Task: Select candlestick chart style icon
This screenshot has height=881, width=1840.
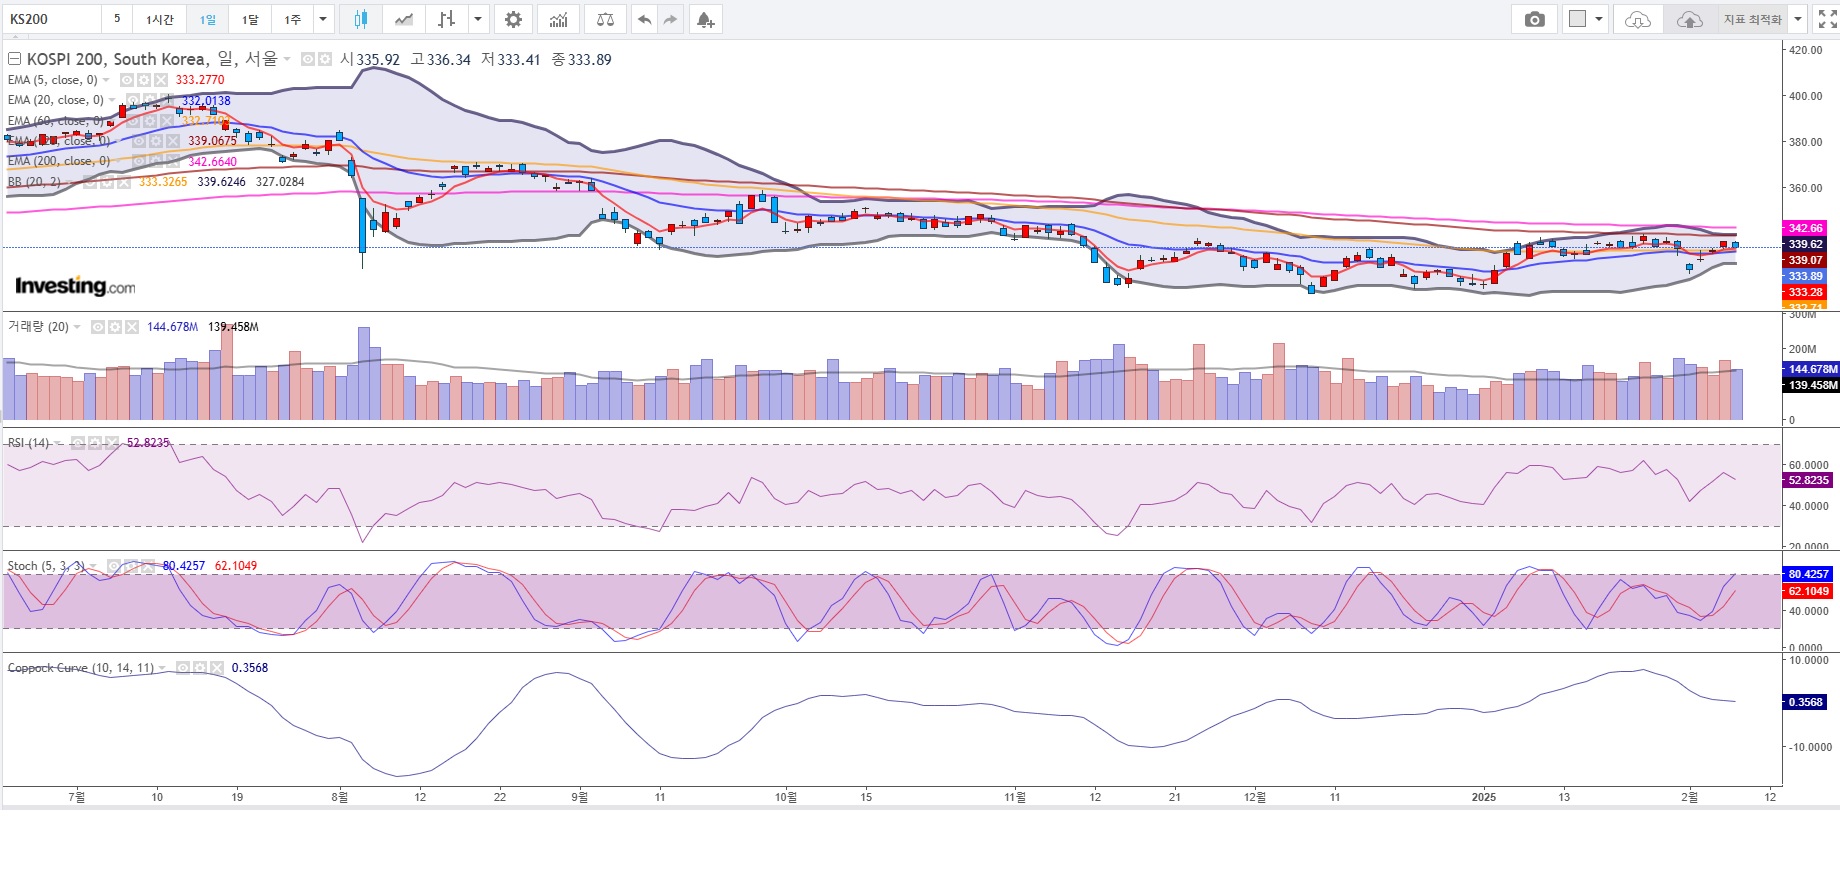Action: (360, 19)
